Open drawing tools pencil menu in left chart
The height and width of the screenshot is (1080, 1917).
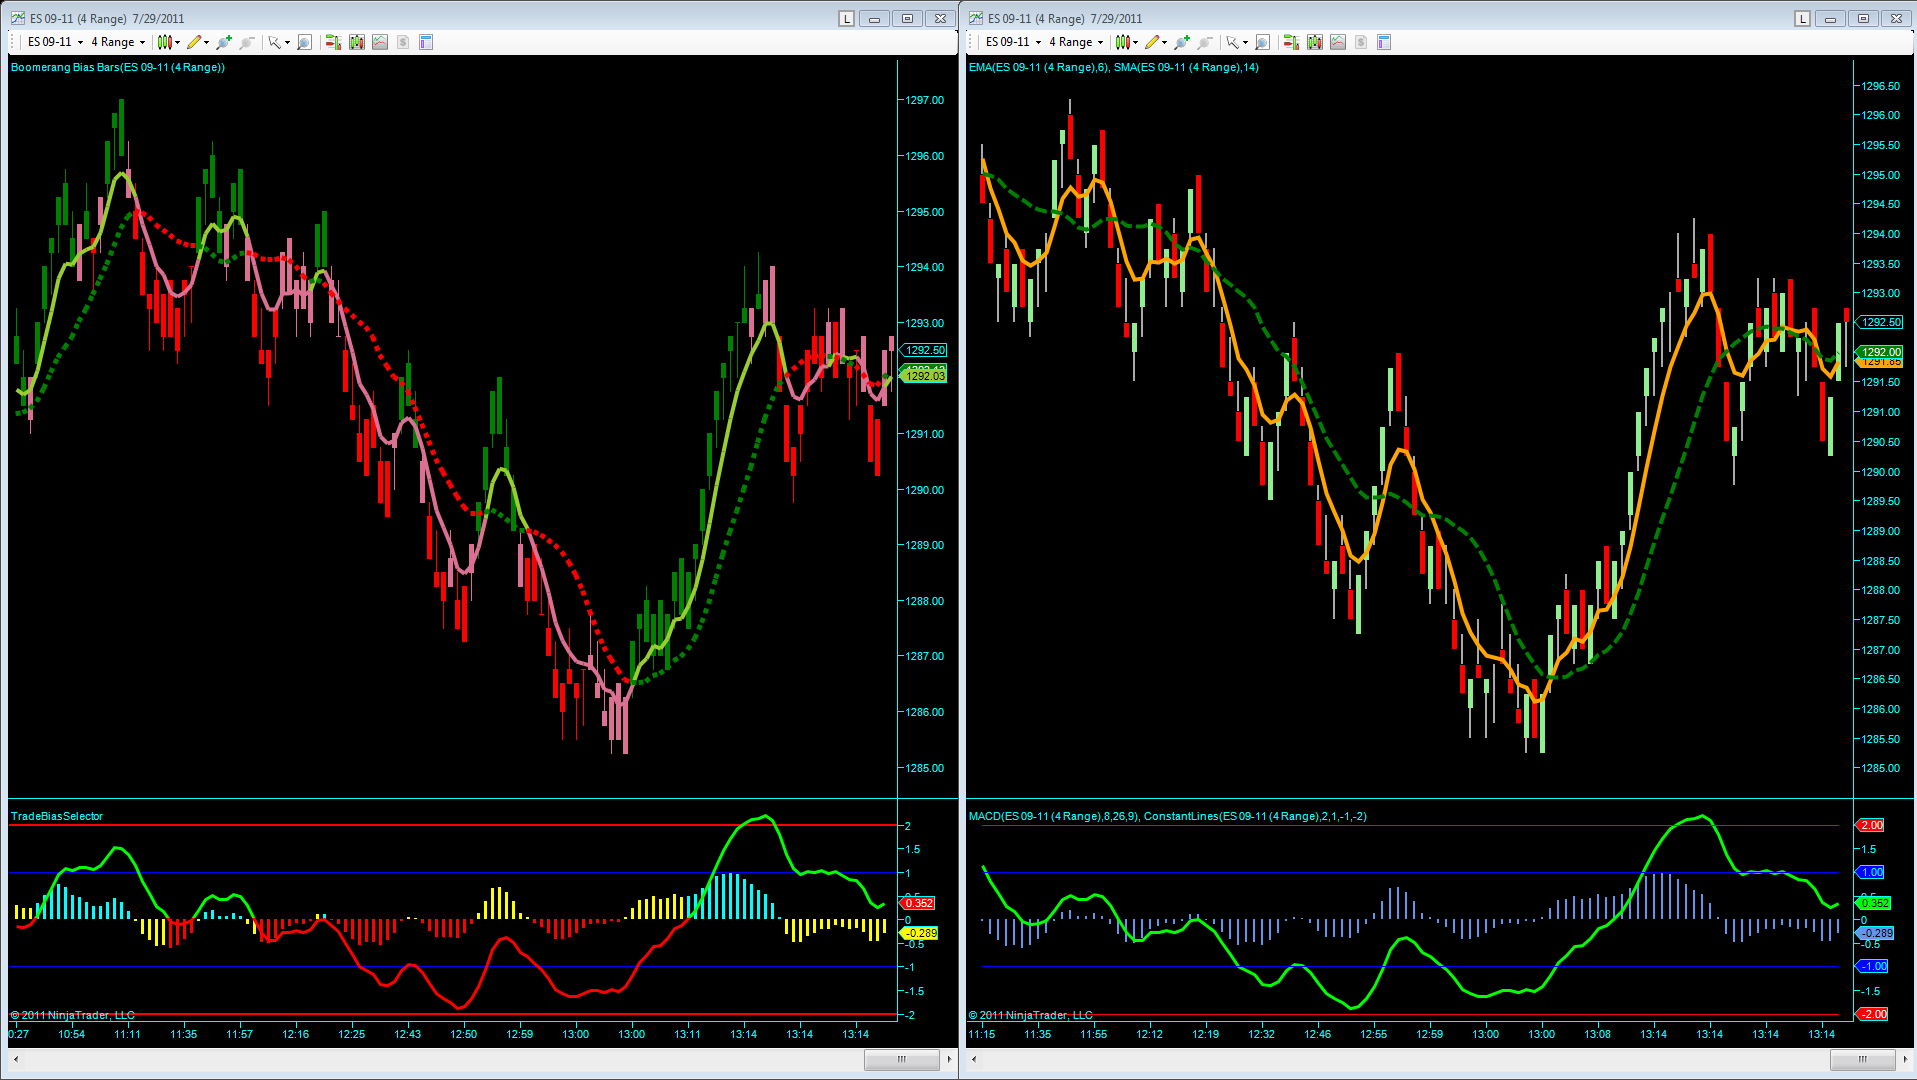coord(194,42)
